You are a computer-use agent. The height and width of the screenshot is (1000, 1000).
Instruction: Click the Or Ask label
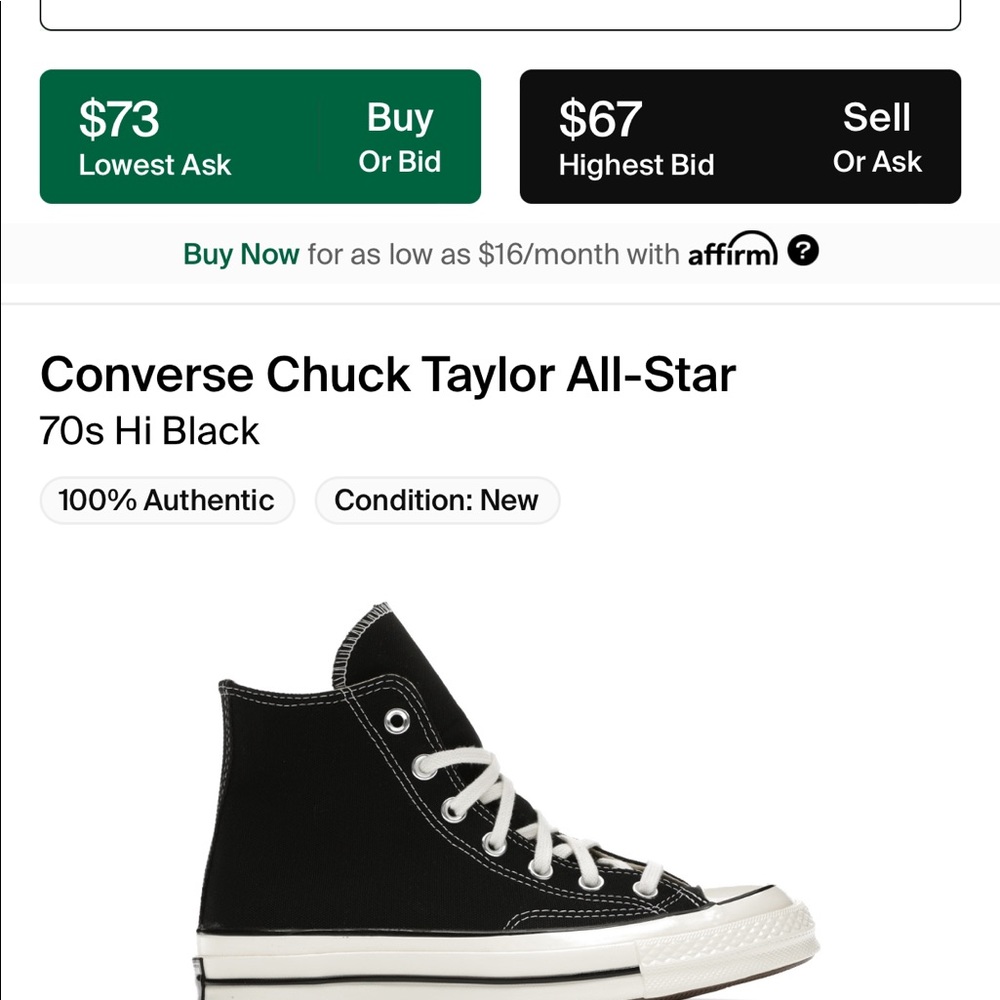(x=878, y=162)
